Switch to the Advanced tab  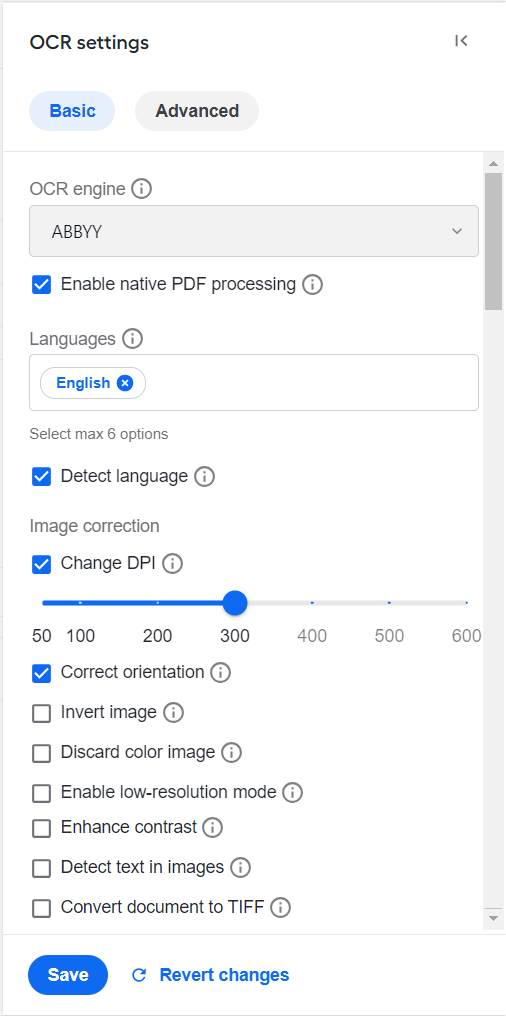(x=197, y=111)
